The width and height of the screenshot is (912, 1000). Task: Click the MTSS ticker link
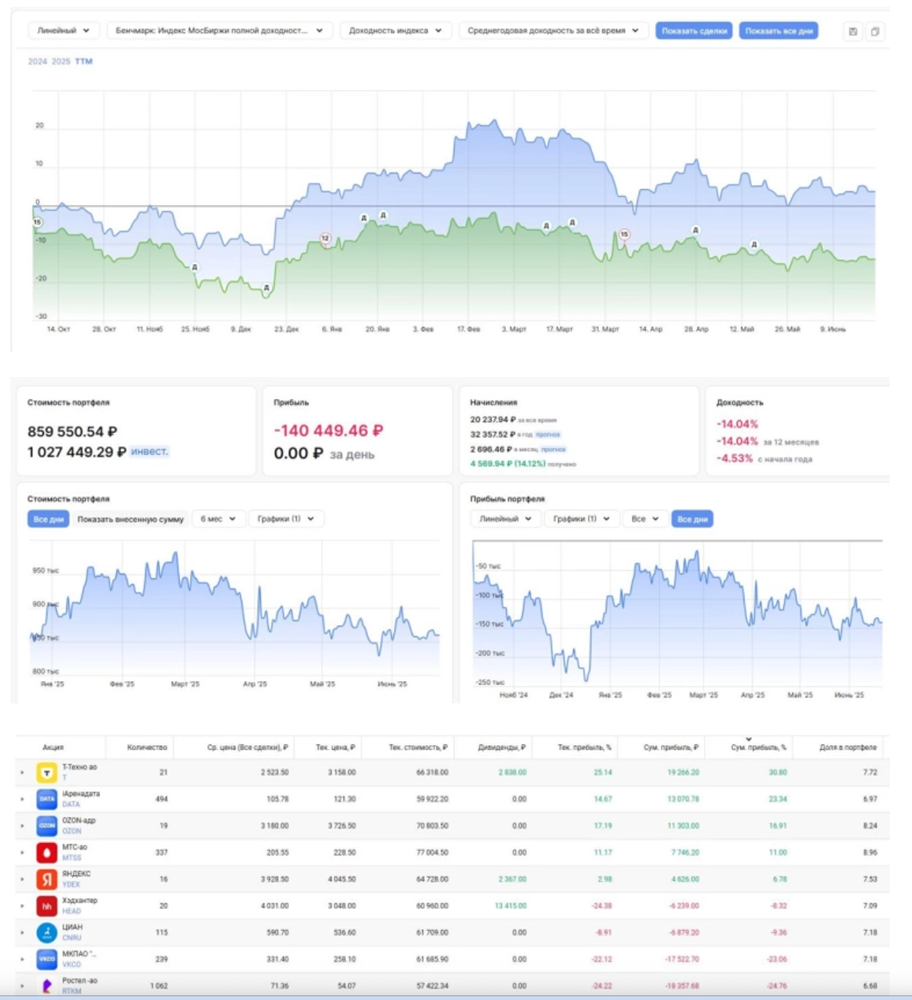point(71,858)
